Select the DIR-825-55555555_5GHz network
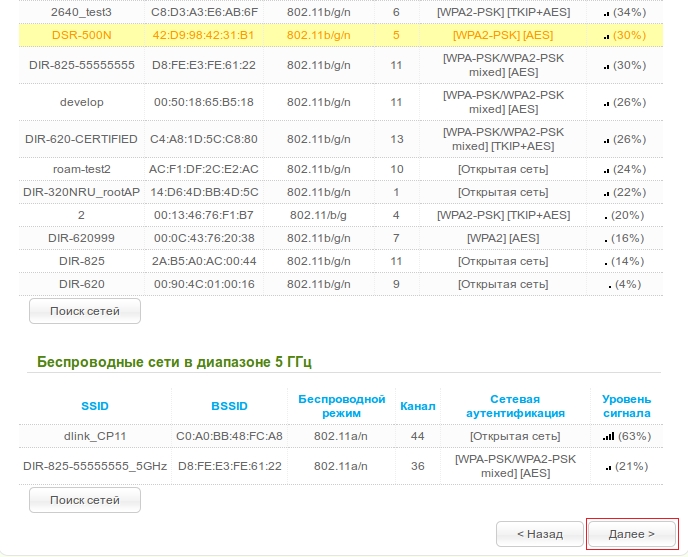The width and height of the screenshot is (688, 557). [x=95, y=466]
